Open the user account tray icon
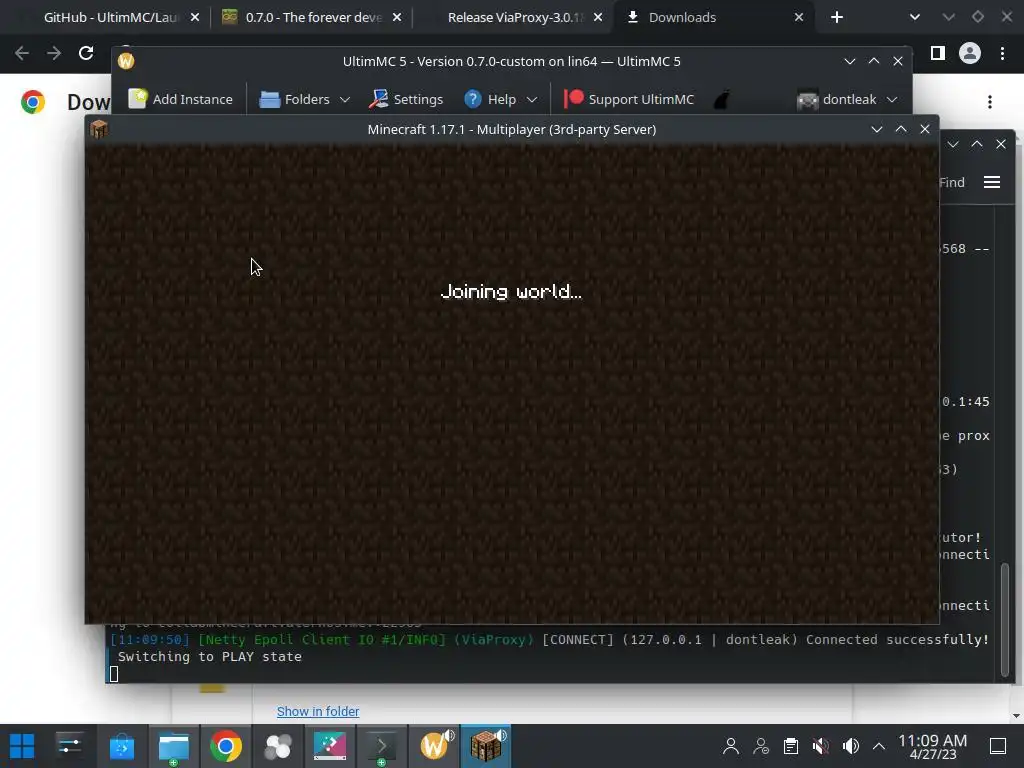 pyautogui.click(x=731, y=746)
